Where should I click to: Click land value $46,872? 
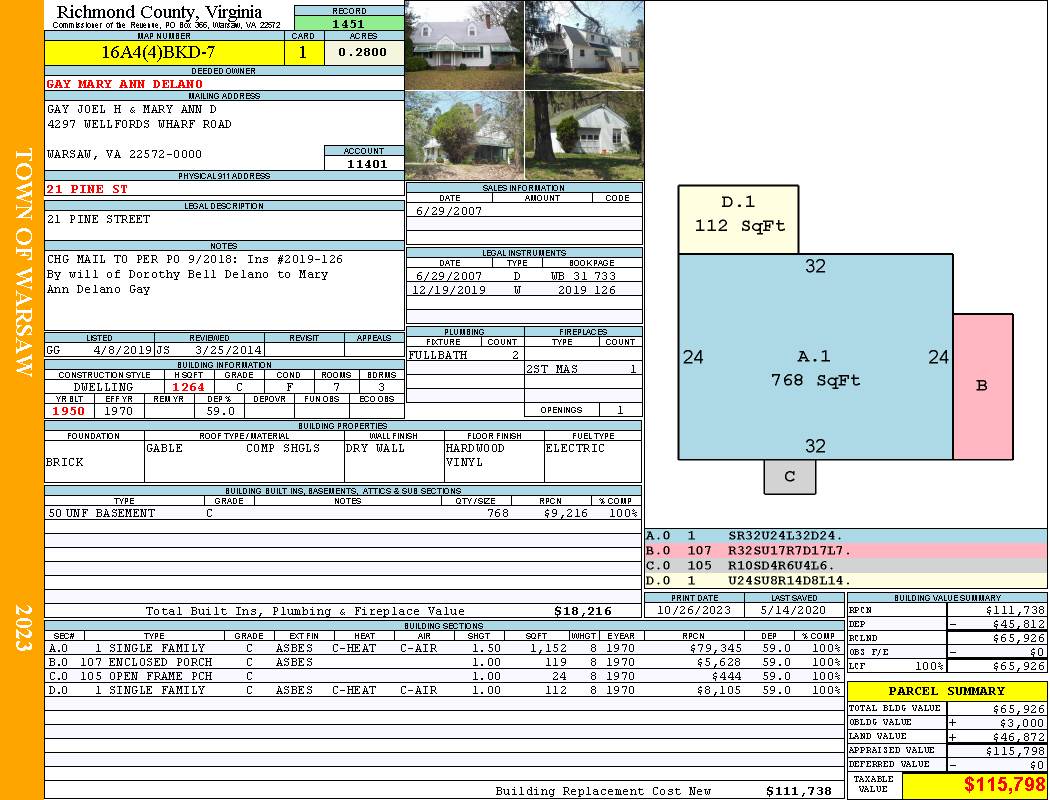(1019, 737)
